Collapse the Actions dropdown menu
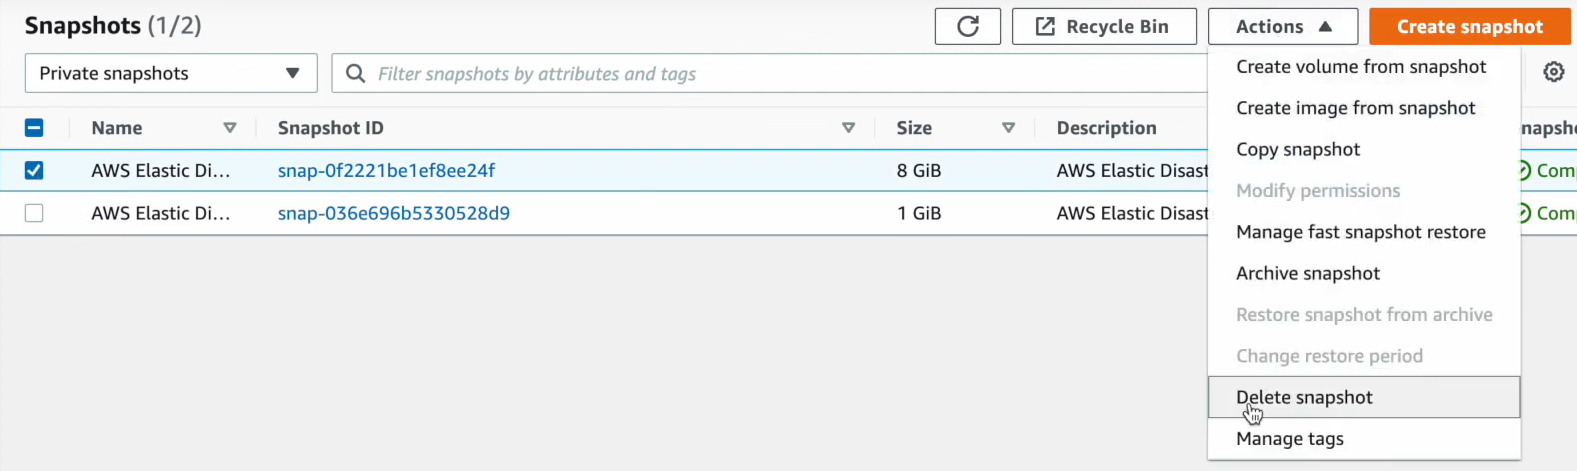Image resolution: width=1577 pixels, height=471 pixels. [x=1283, y=27]
